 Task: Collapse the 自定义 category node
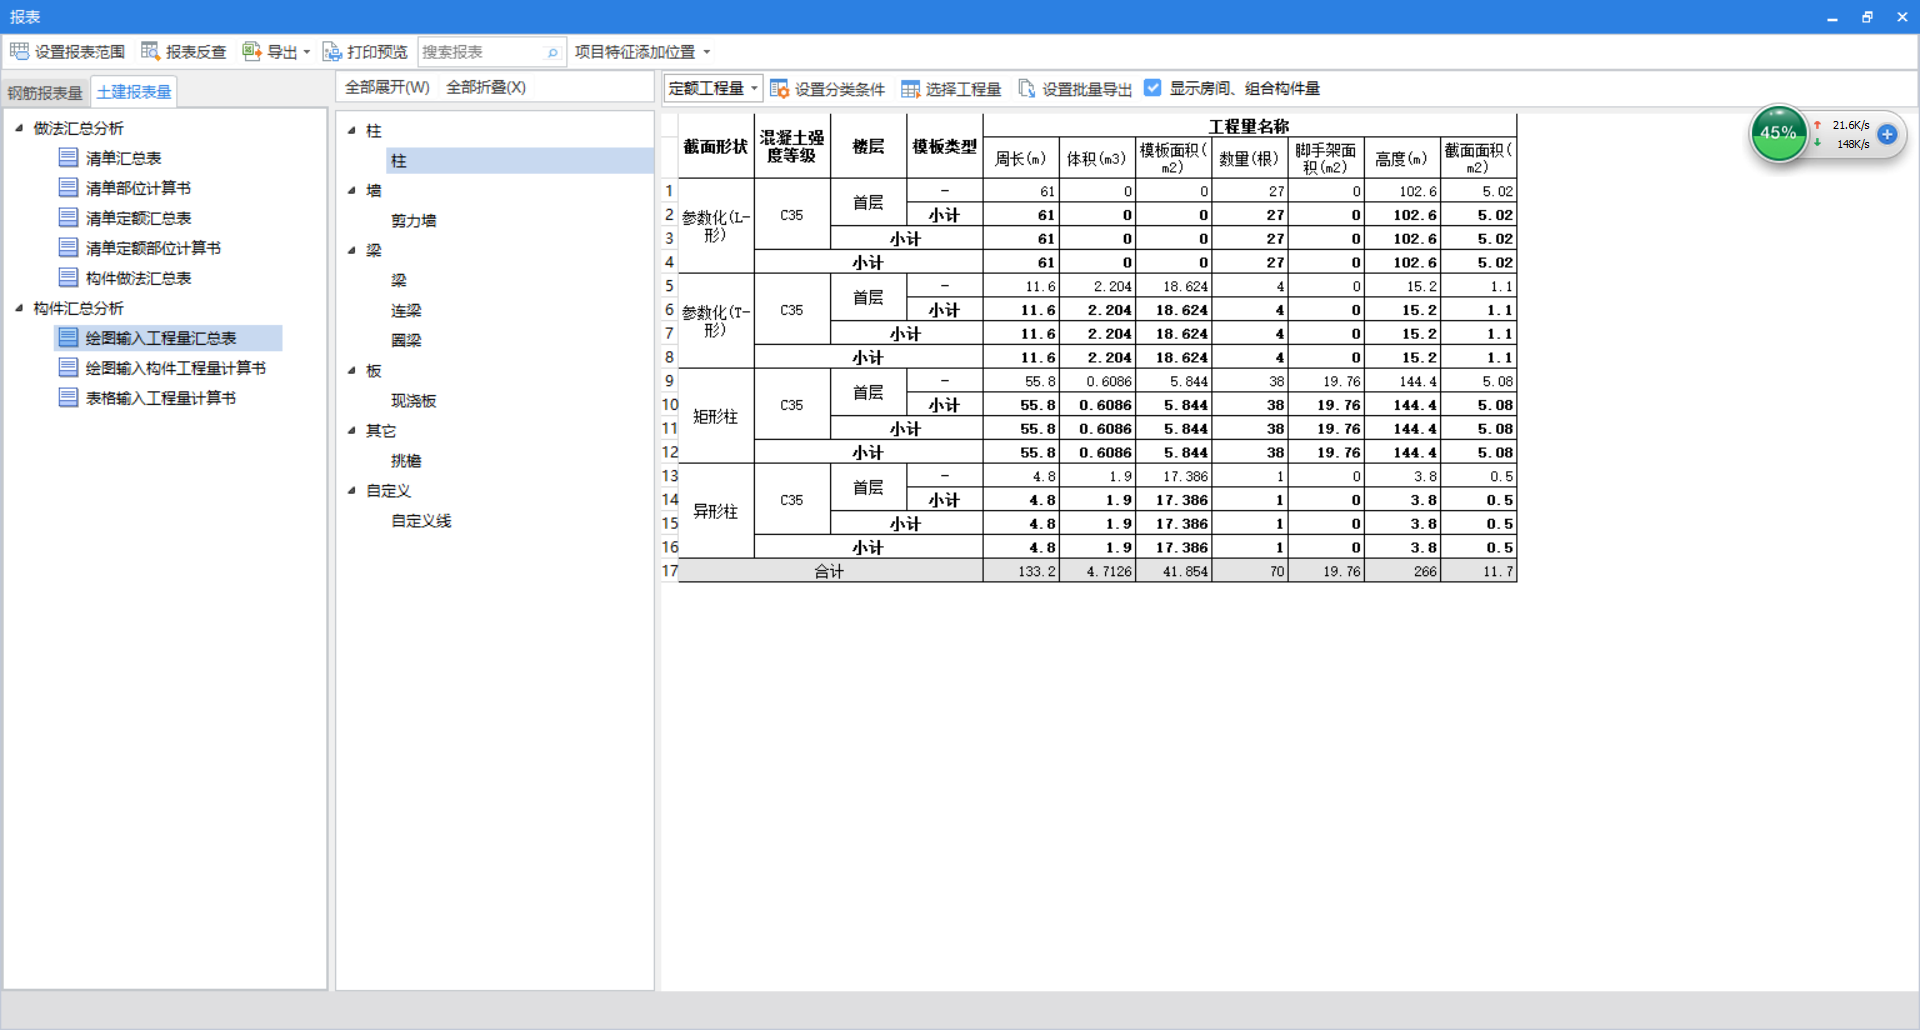(x=352, y=490)
